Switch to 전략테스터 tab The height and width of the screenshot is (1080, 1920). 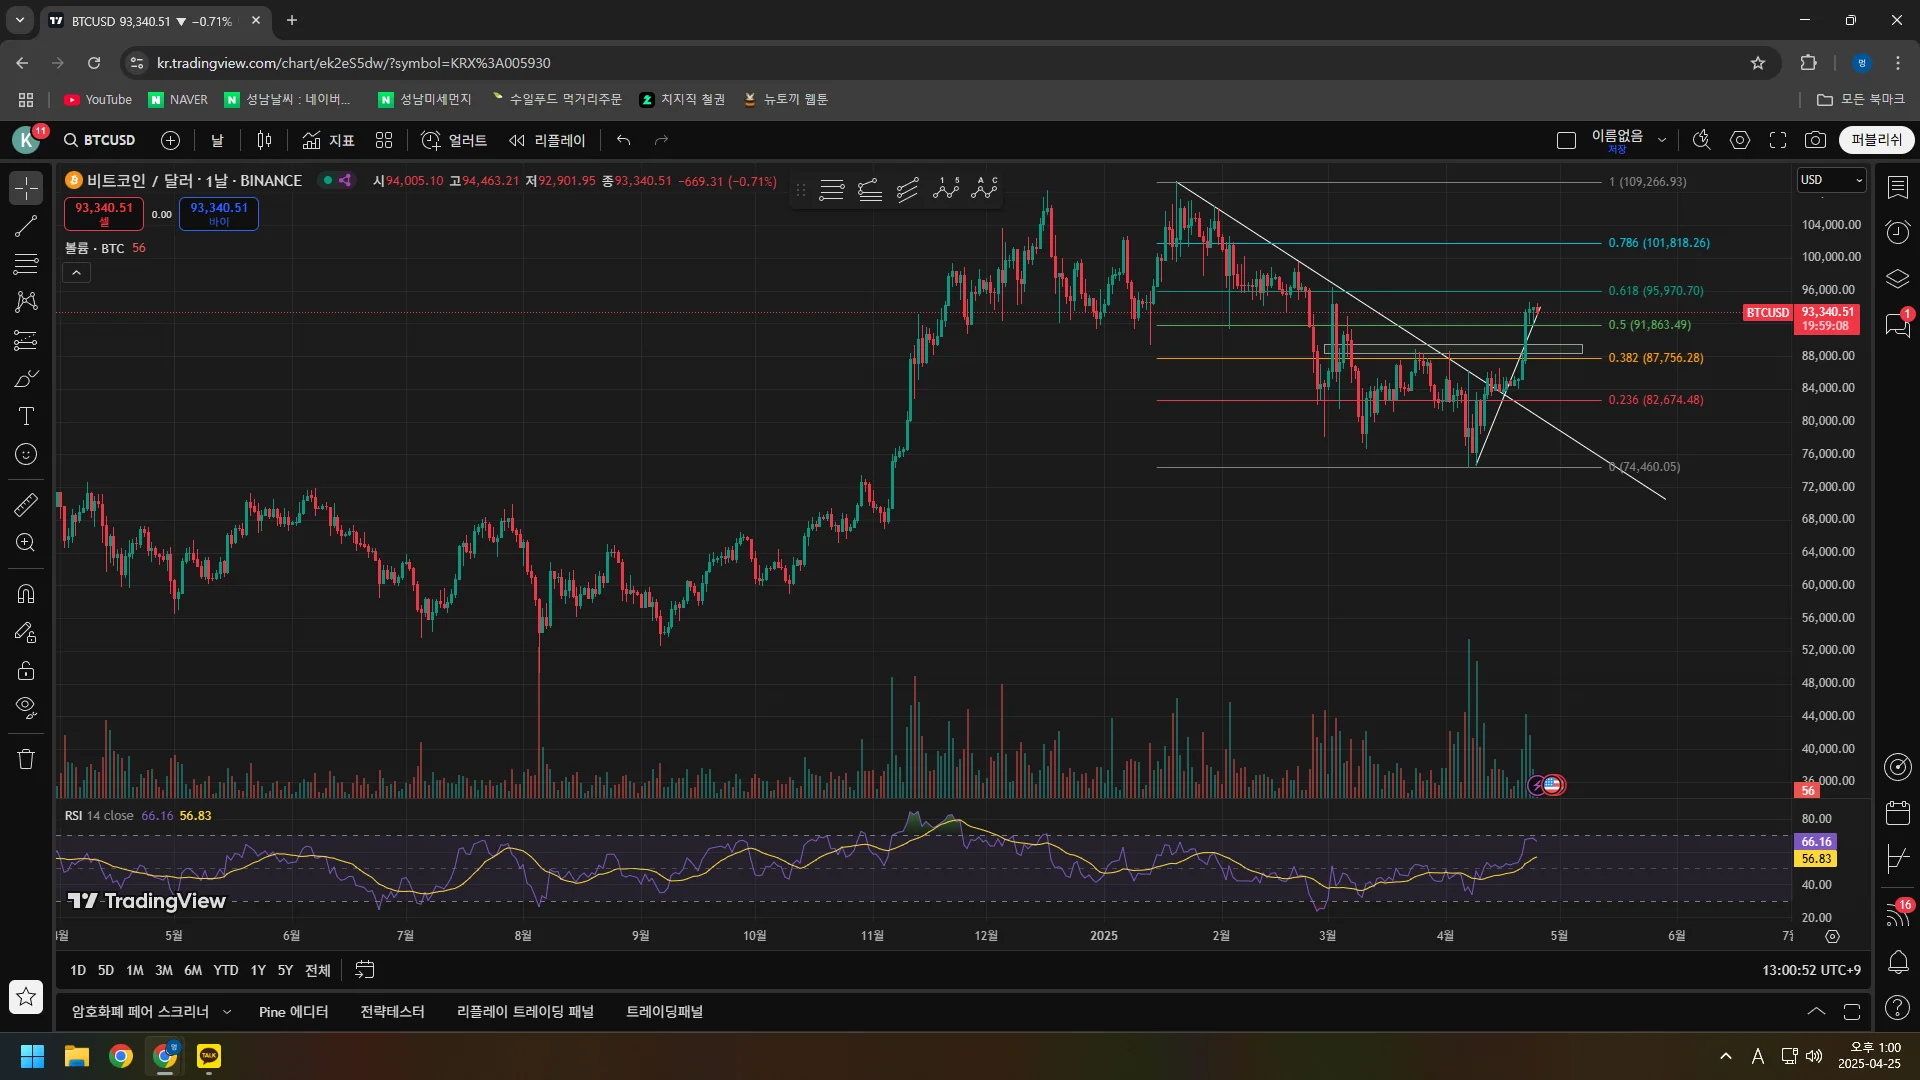392,1012
